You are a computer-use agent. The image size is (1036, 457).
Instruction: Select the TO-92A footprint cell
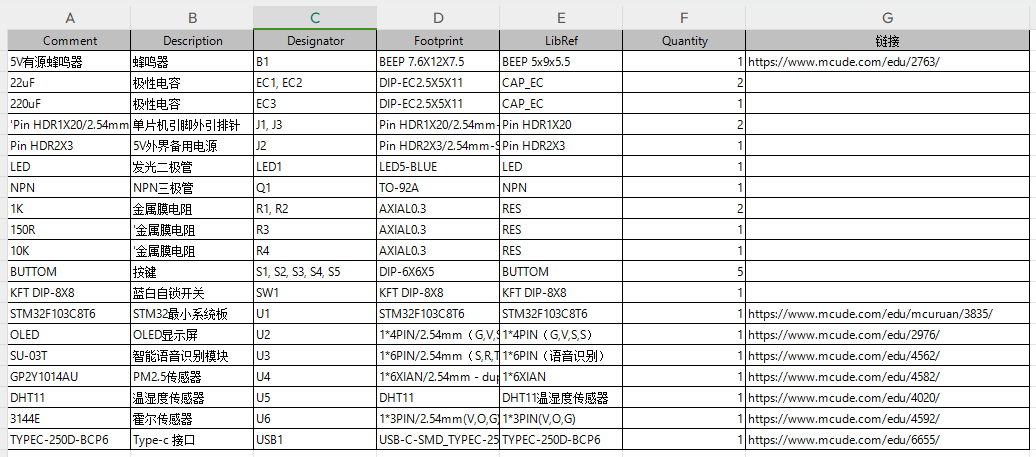[x=438, y=188]
